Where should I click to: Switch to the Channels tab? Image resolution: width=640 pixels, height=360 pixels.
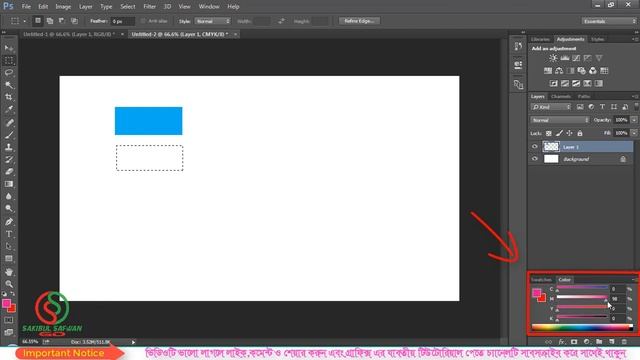click(x=560, y=97)
